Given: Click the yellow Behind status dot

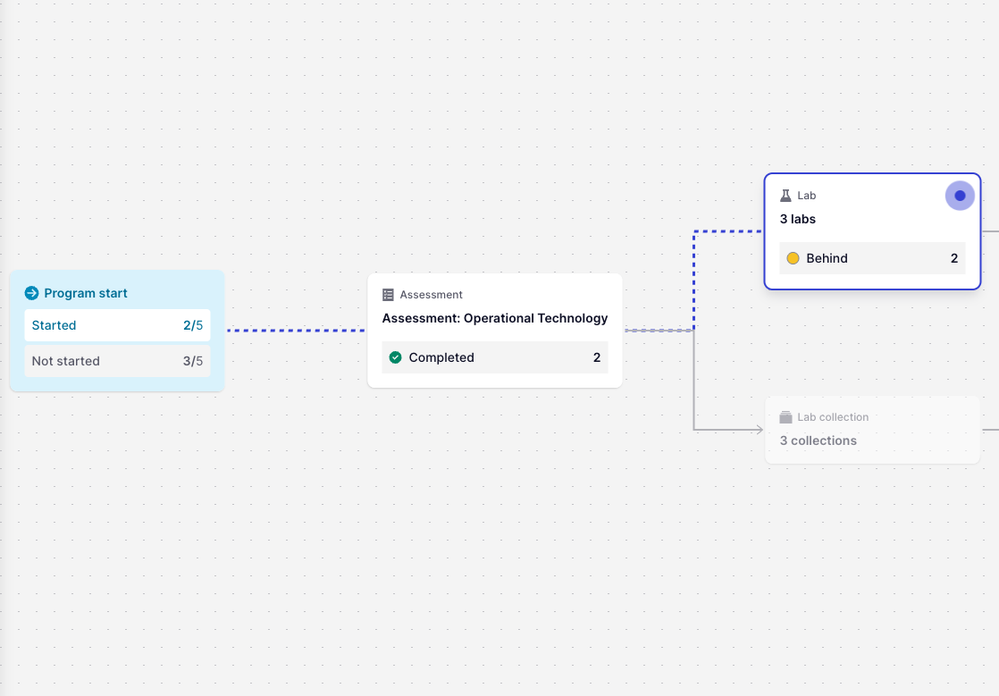Looking at the screenshot, I should (793, 258).
